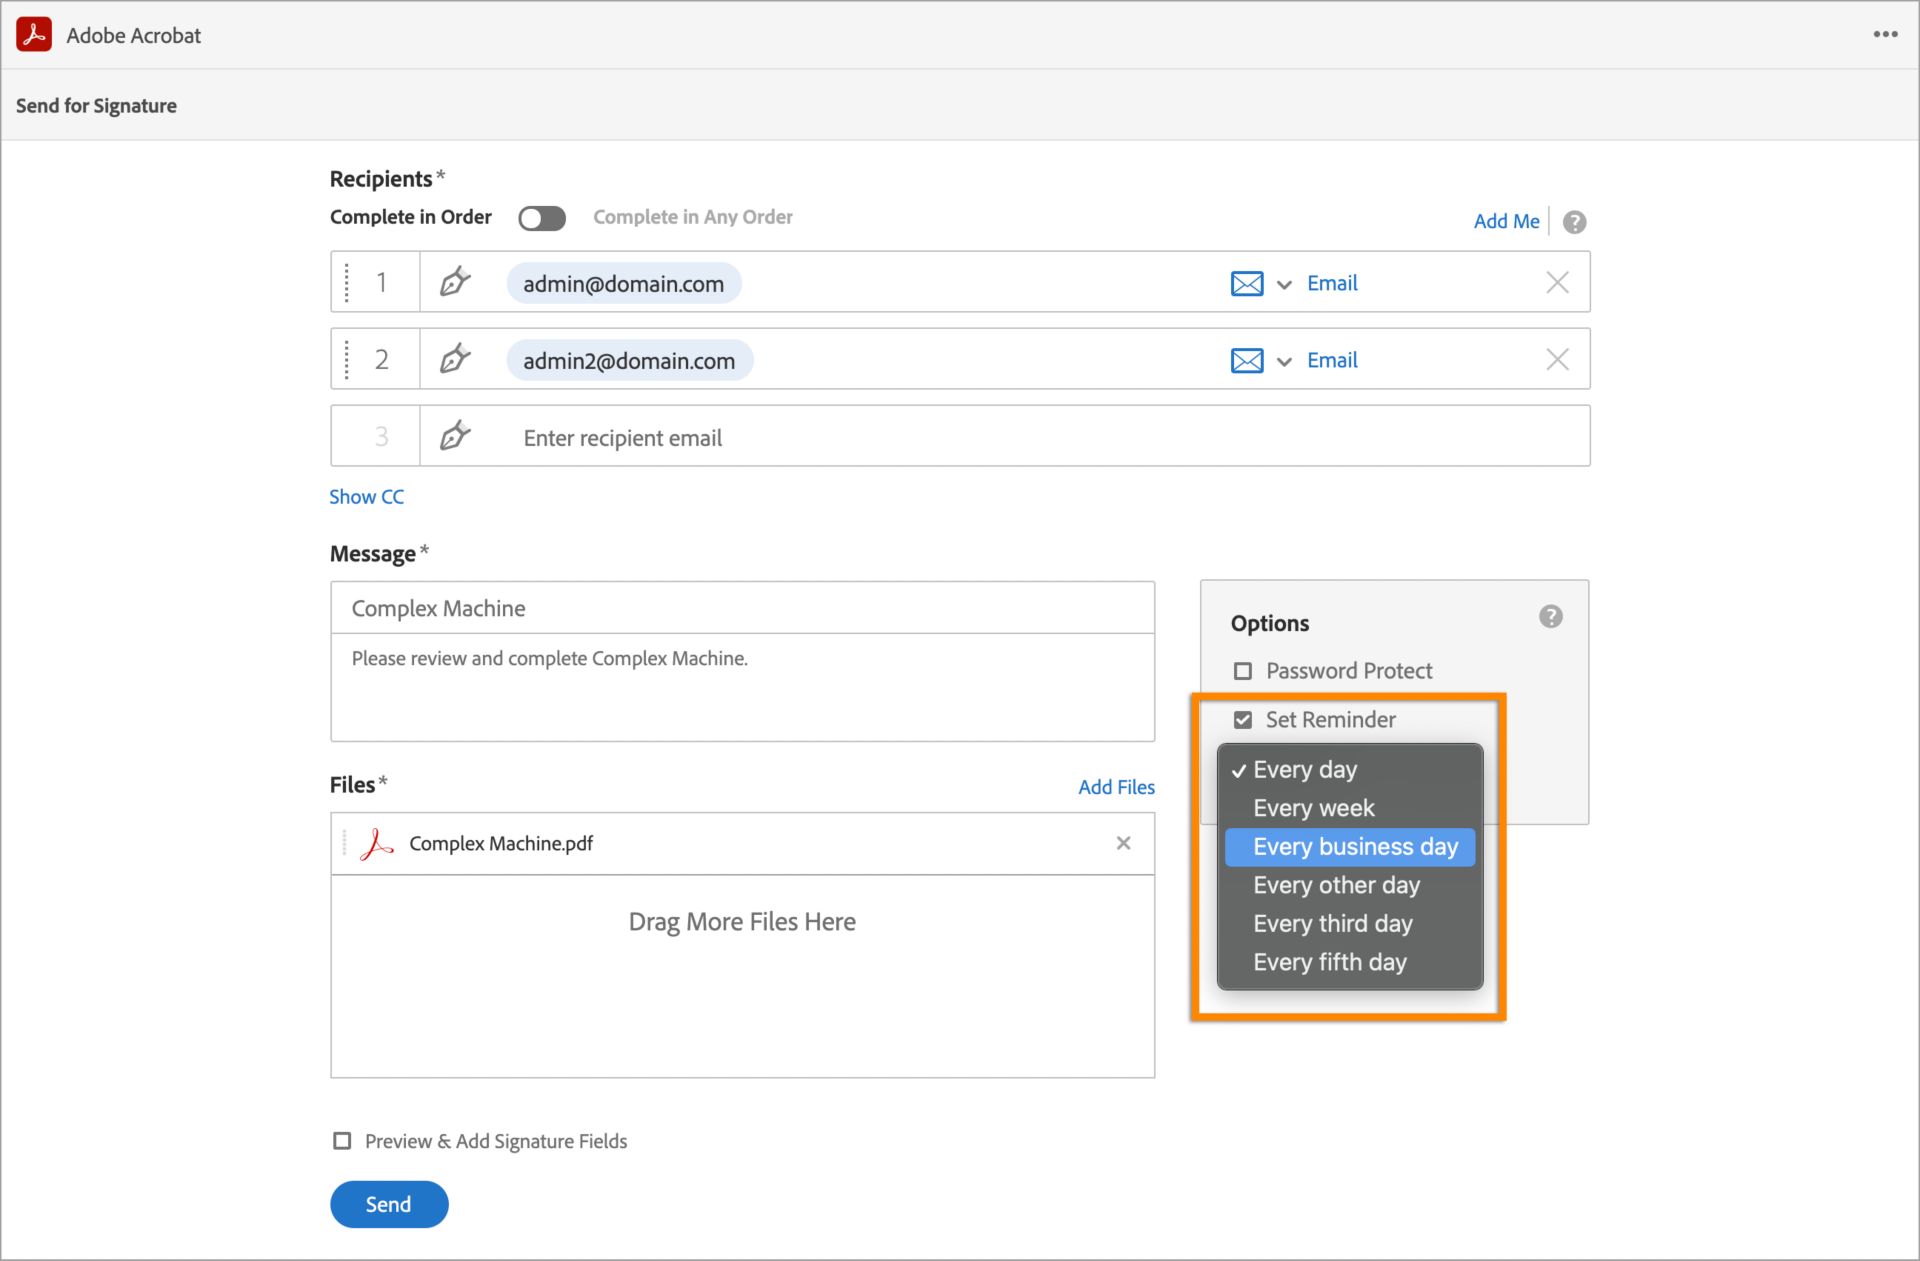Viewport: 1920px width, 1261px height.
Task: Click the signature/pen icon for recipient 2
Action: (x=457, y=360)
